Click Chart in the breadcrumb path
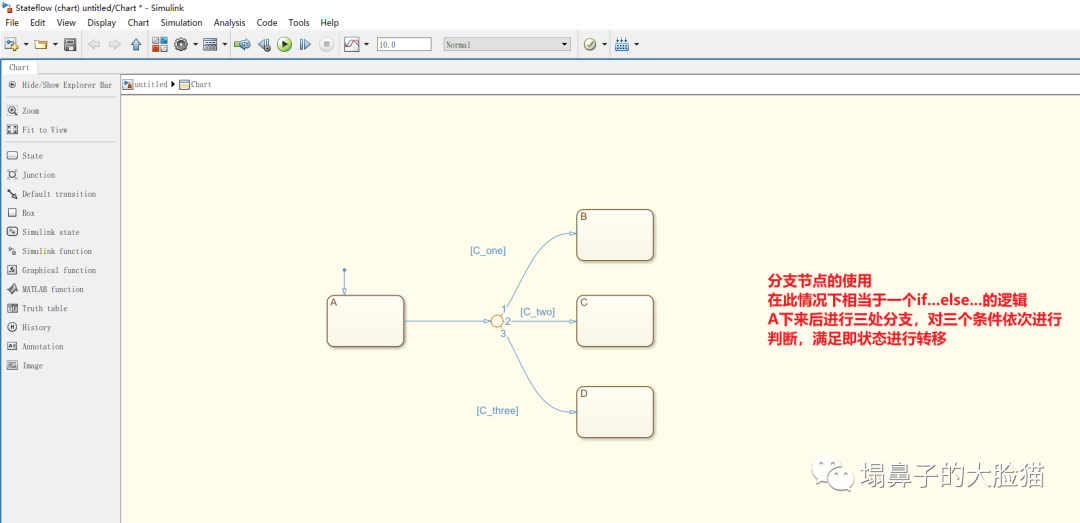The width and height of the screenshot is (1080, 523). coord(201,84)
